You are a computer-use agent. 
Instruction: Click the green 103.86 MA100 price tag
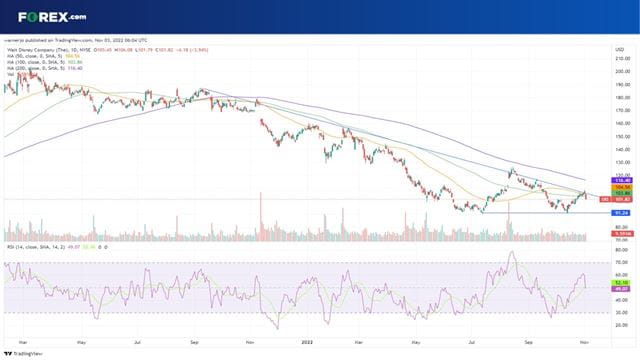click(622, 193)
